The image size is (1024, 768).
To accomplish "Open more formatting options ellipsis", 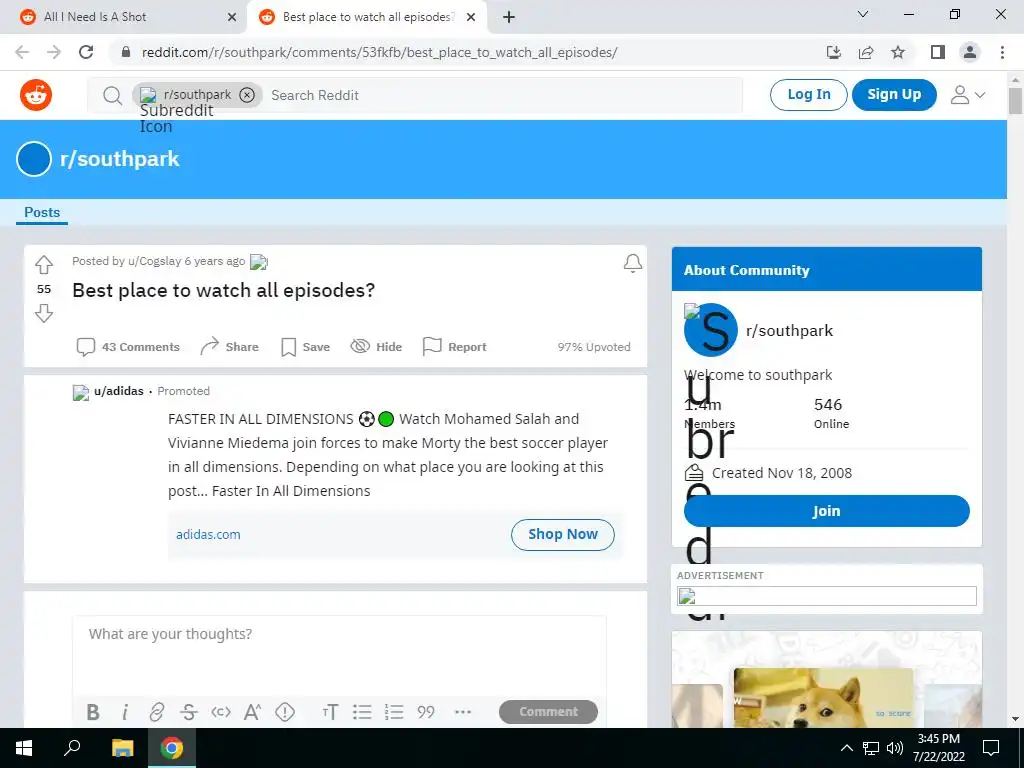I will click(463, 712).
